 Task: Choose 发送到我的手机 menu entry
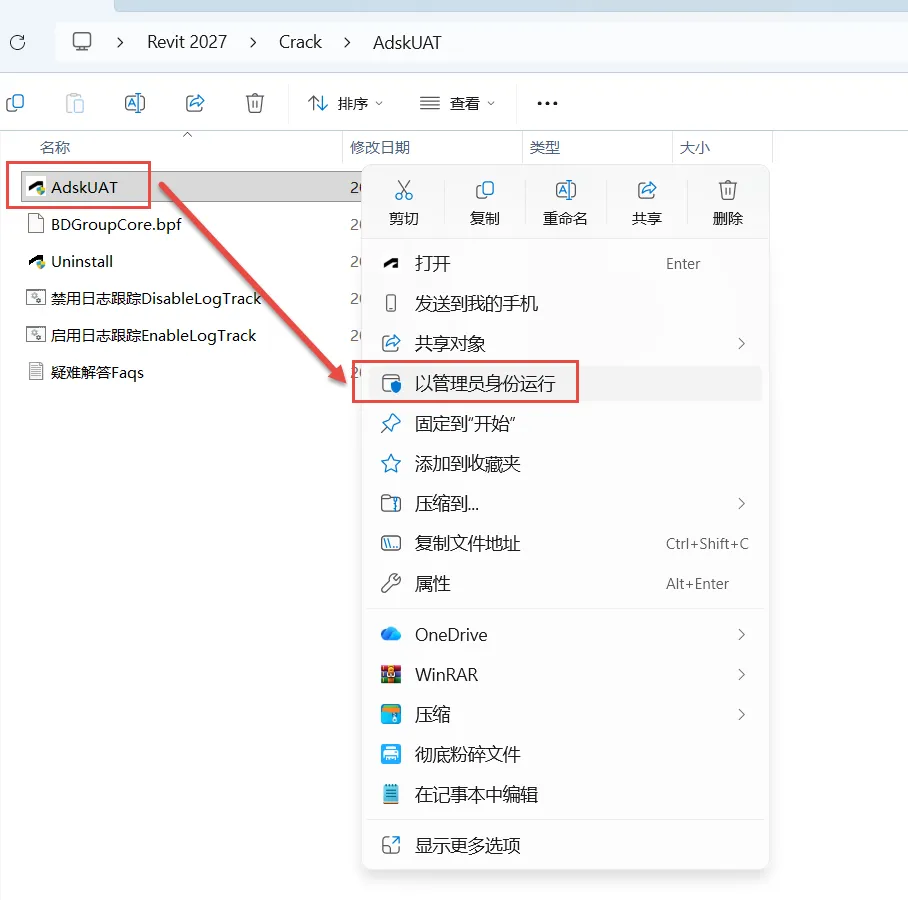565,303
